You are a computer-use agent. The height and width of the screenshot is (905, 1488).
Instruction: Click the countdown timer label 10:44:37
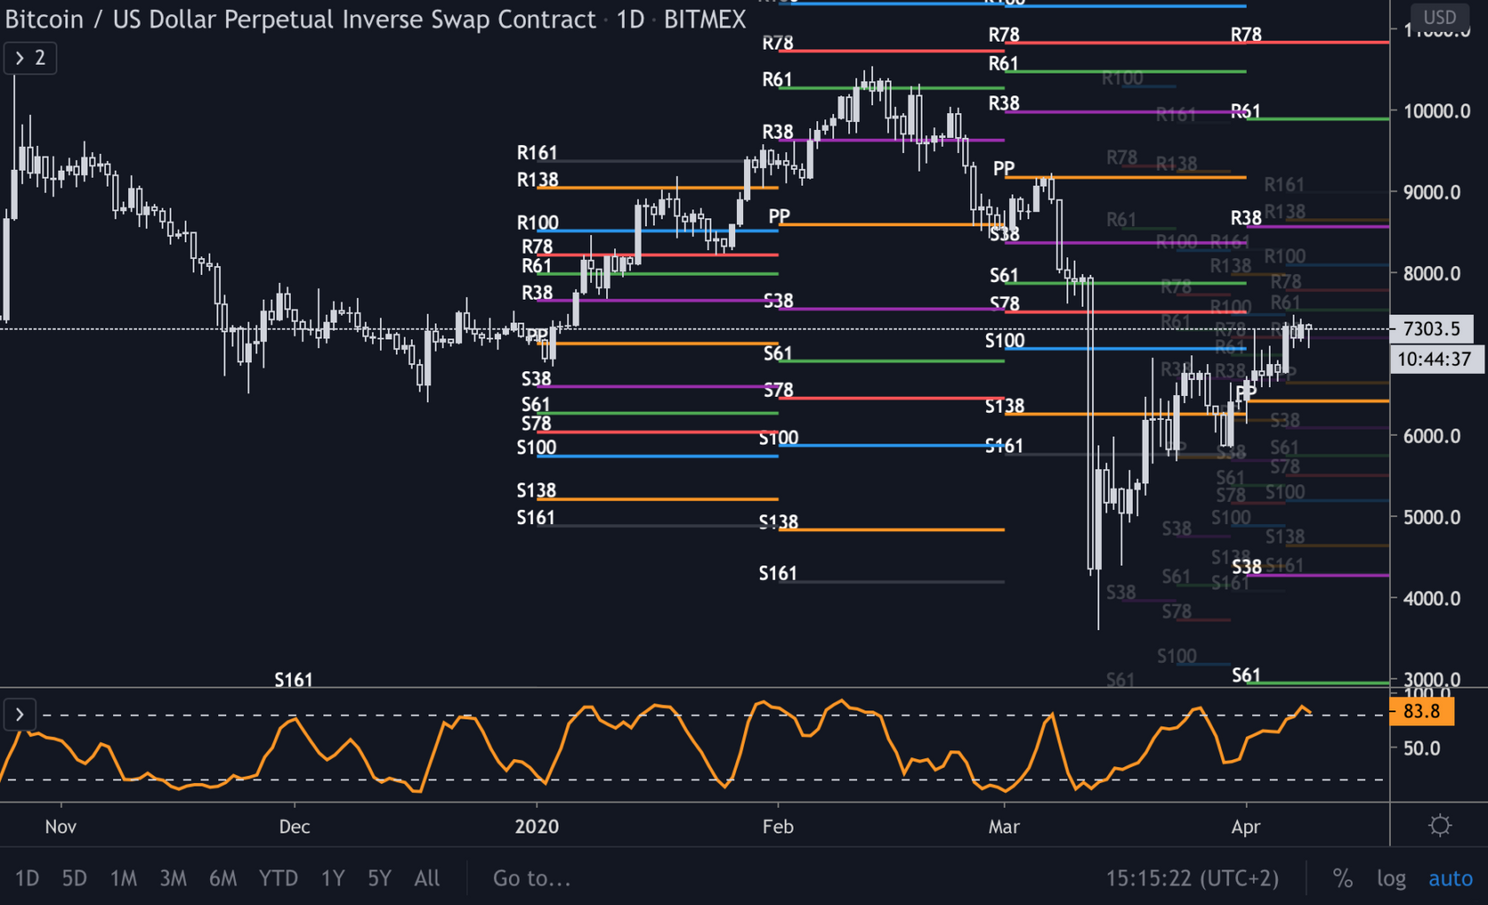pos(1436,359)
